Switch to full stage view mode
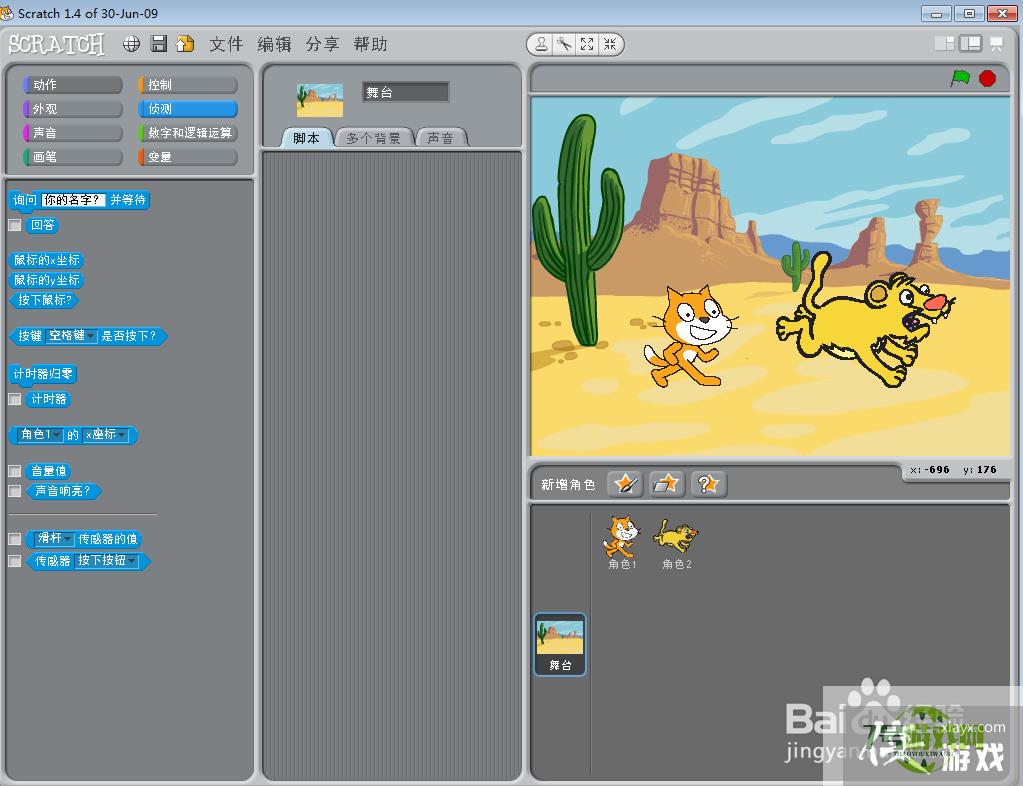Image resolution: width=1023 pixels, height=786 pixels. click(x=970, y=44)
